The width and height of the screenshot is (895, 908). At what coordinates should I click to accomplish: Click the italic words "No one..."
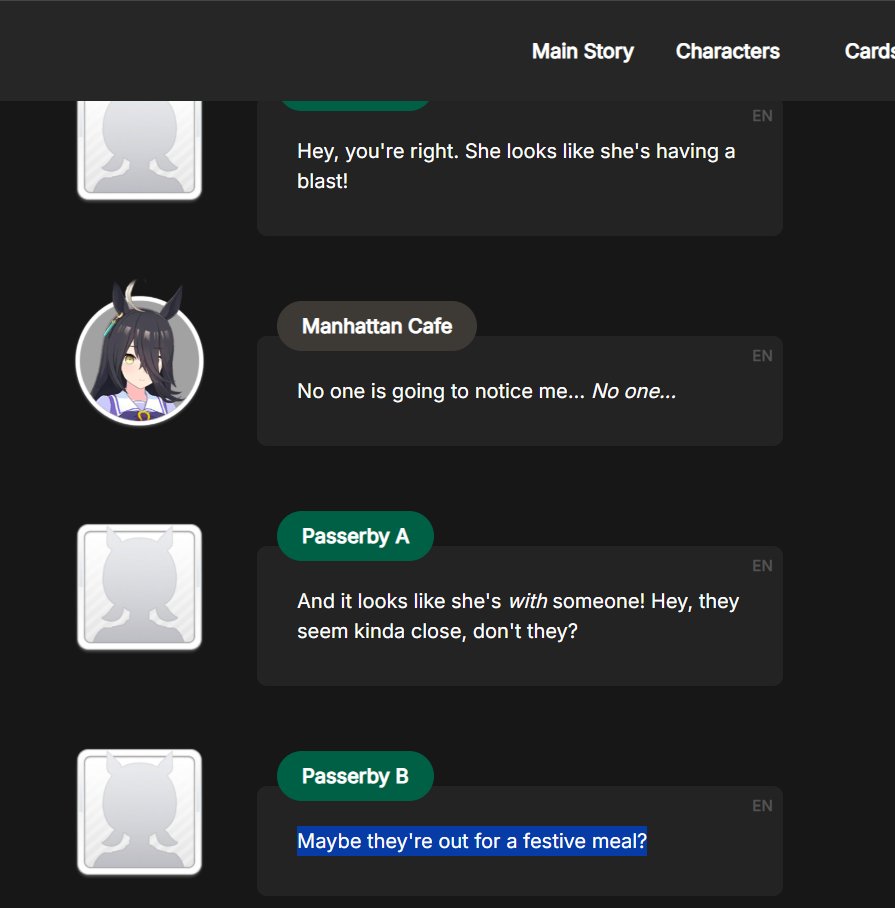click(634, 391)
